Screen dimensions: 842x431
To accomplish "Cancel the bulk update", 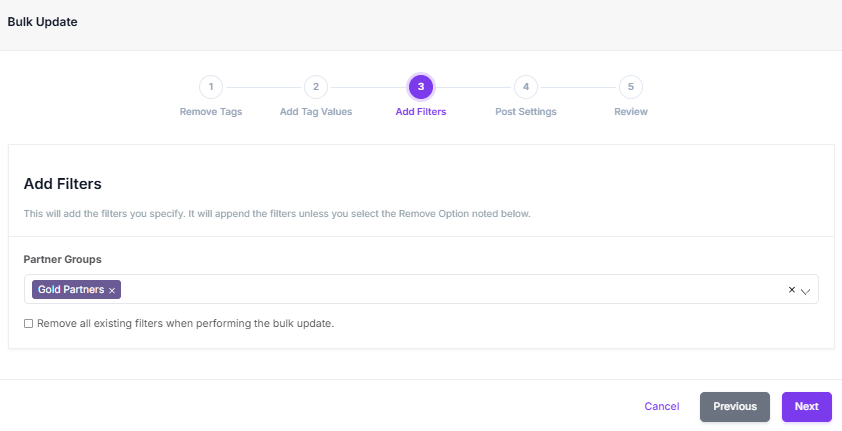I will coord(662,407).
